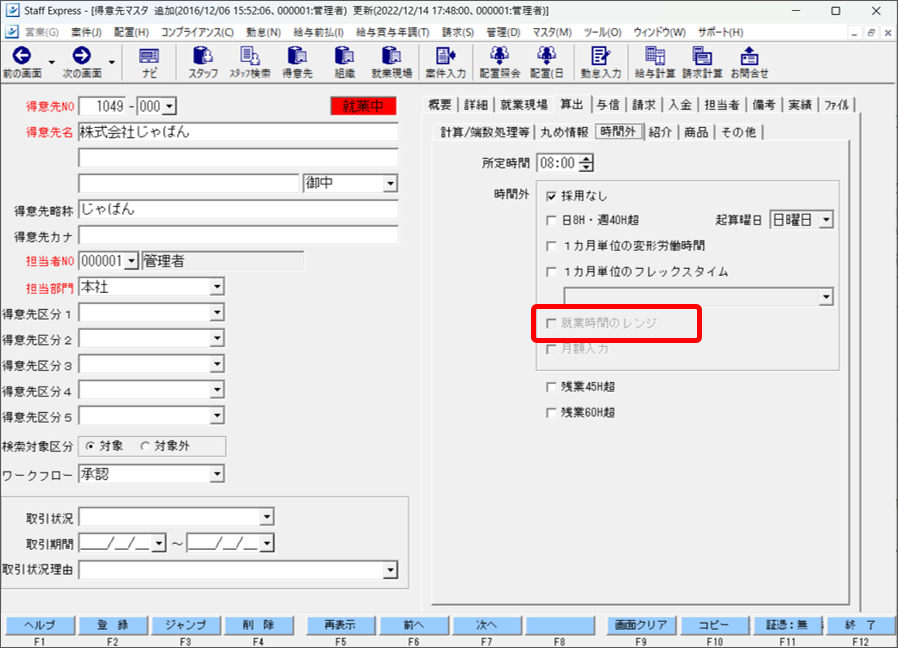
Task: Select the ナビ navigation icon
Action: click(150, 62)
